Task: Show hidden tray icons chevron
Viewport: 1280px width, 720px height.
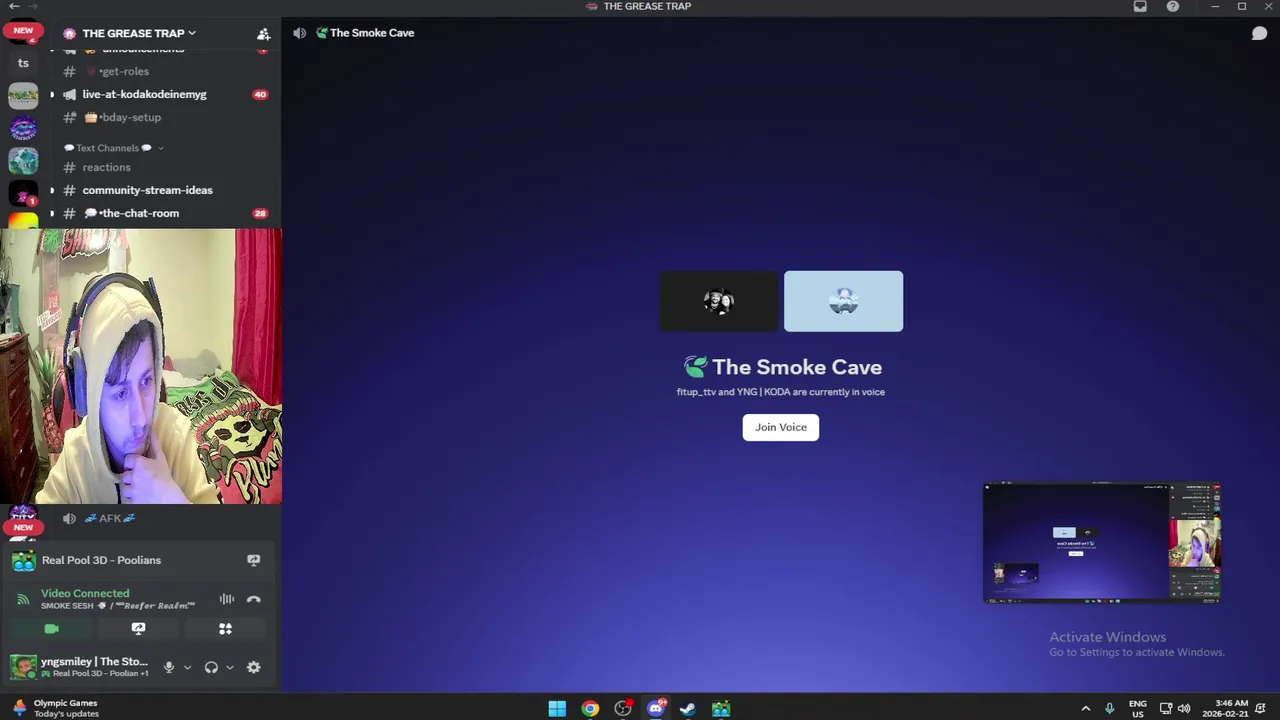Action: tap(1086, 708)
